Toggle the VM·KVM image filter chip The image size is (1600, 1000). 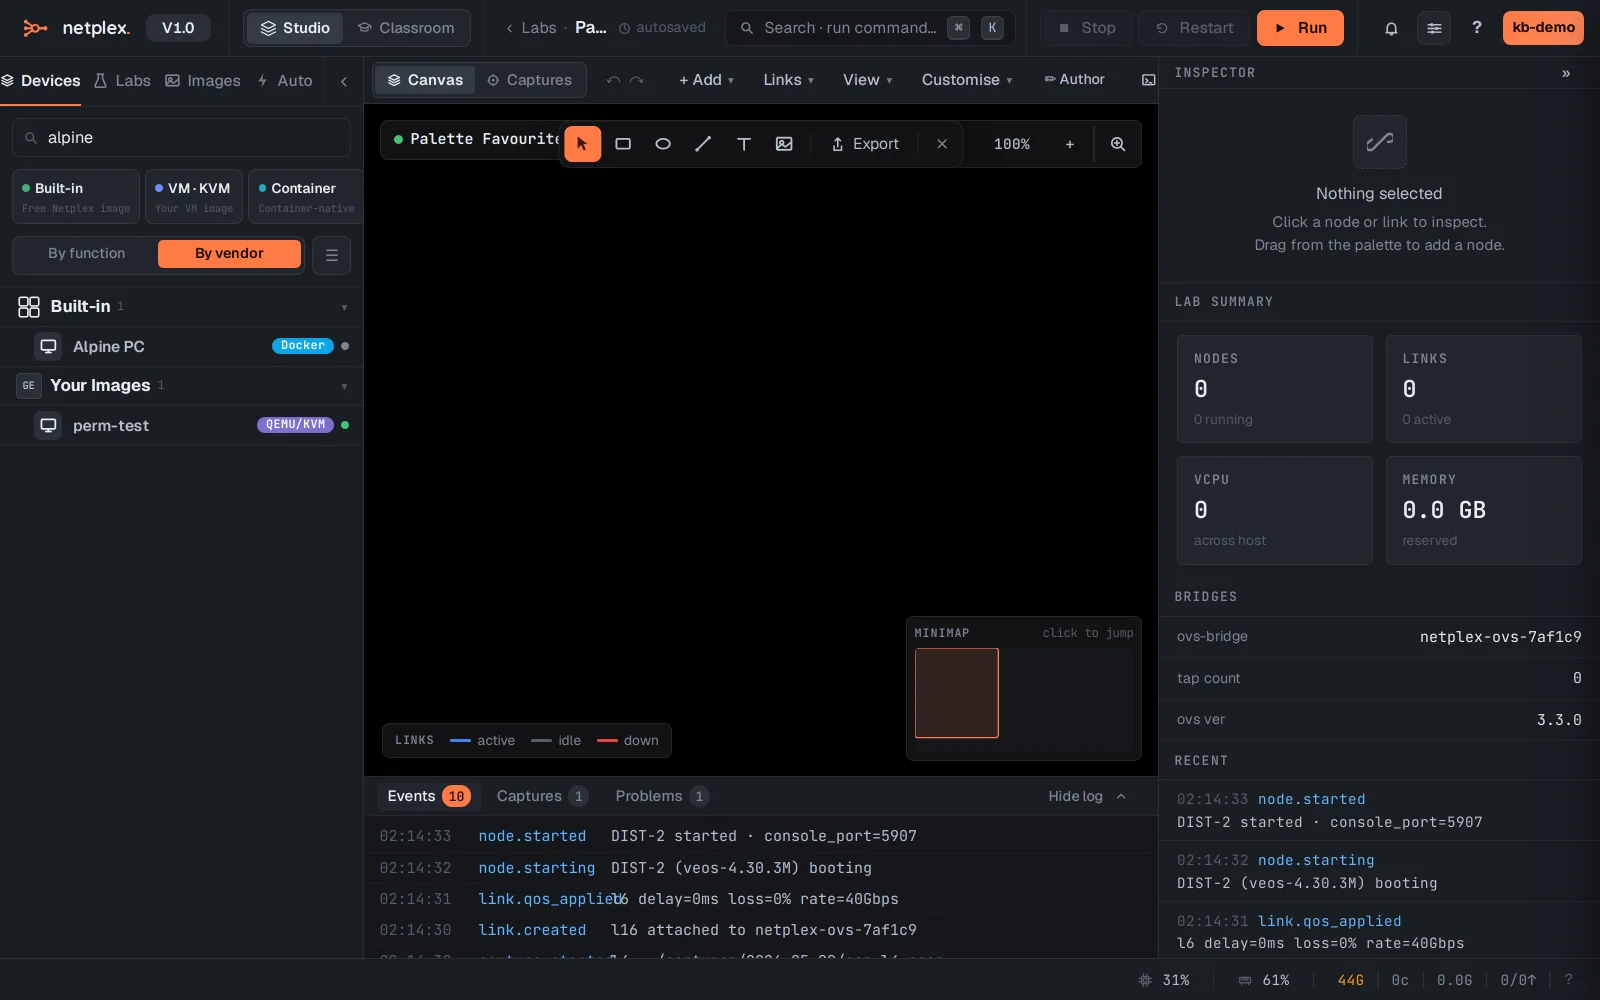tap(194, 197)
